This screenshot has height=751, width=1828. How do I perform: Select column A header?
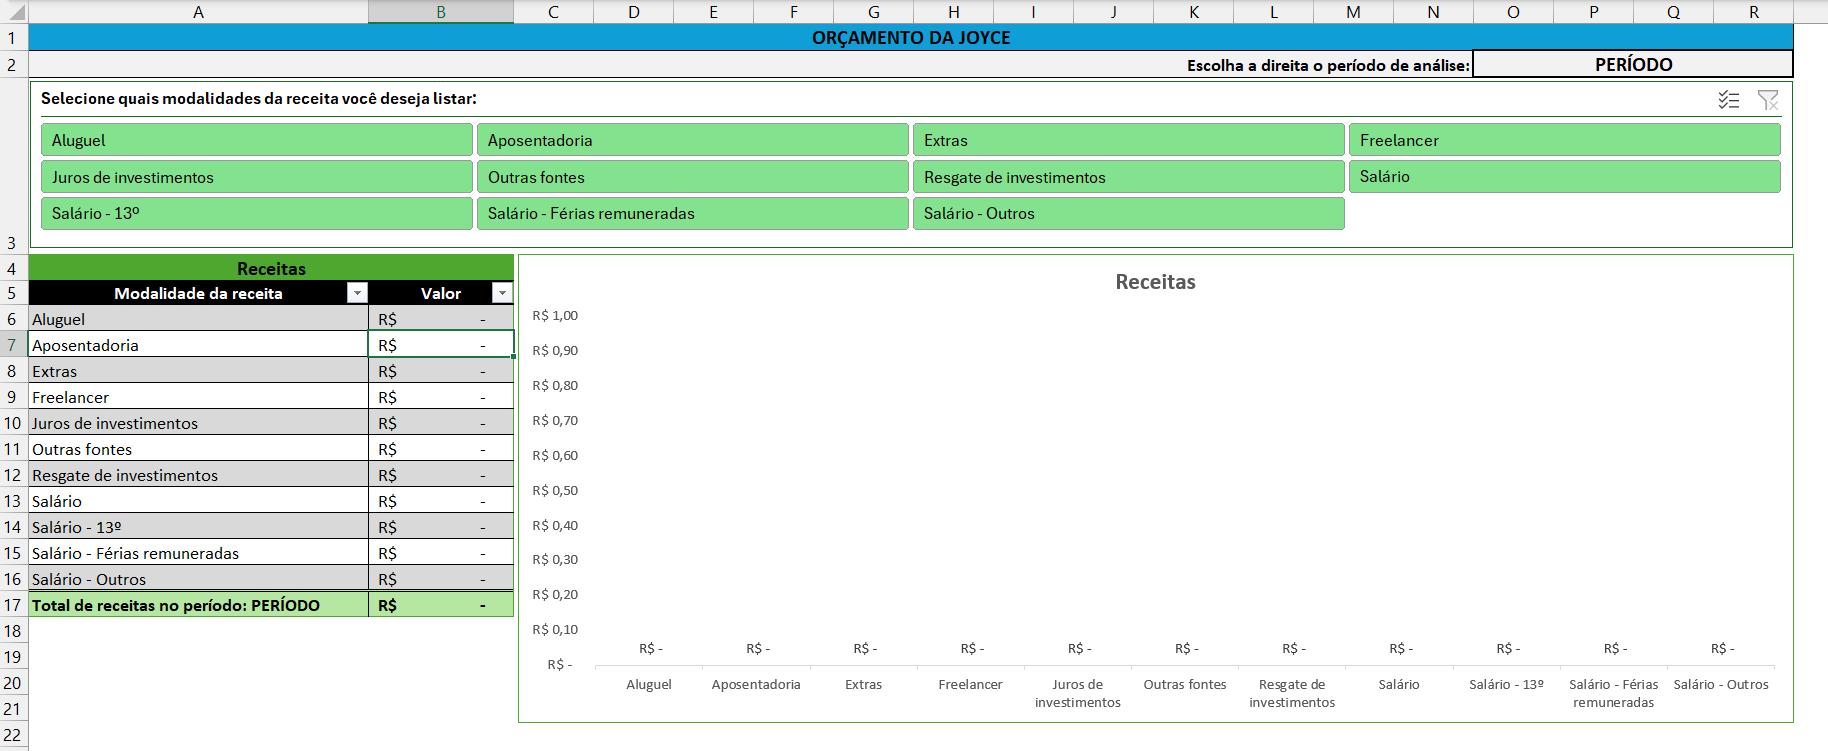point(198,12)
